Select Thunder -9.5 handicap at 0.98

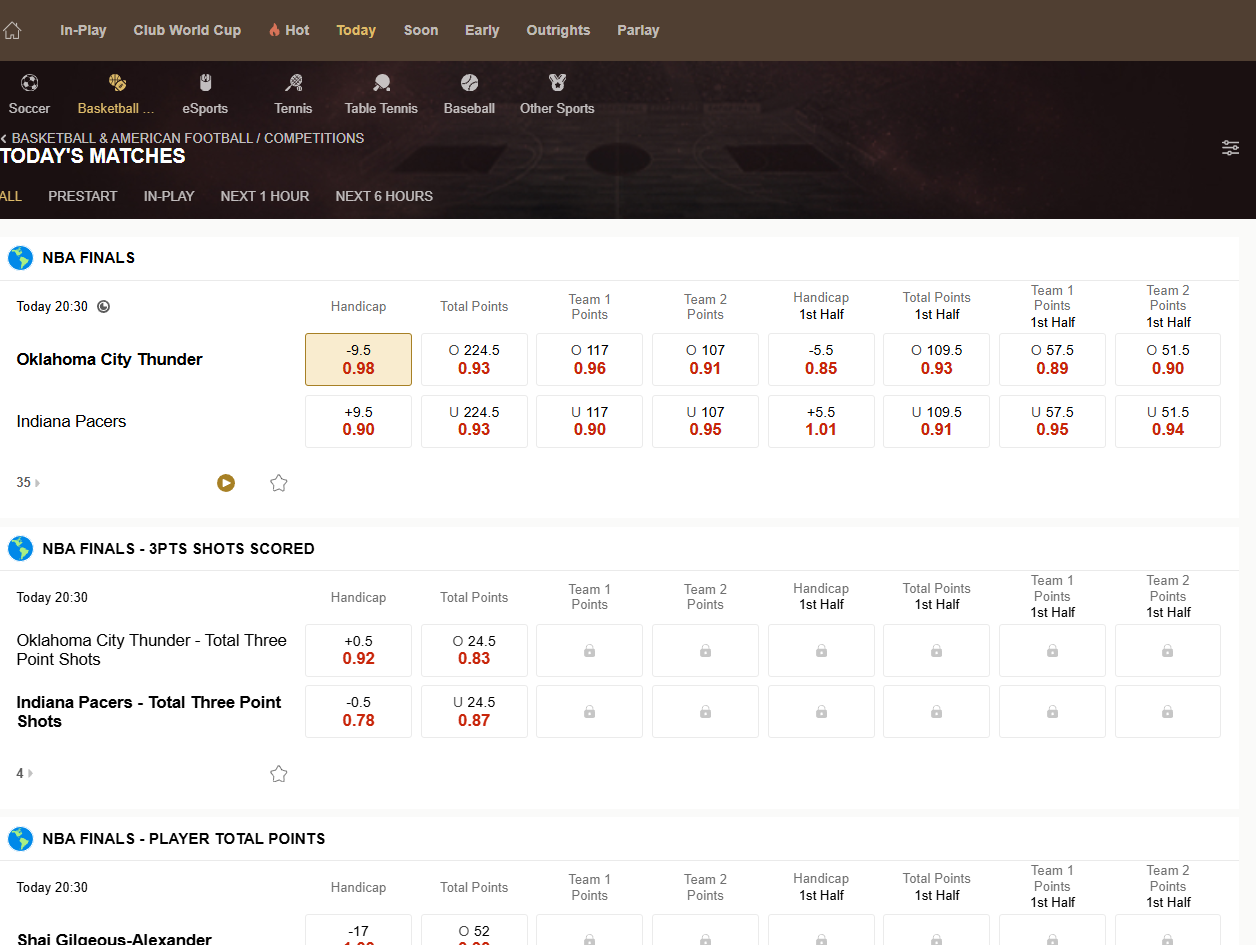click(x=358, y=359)
